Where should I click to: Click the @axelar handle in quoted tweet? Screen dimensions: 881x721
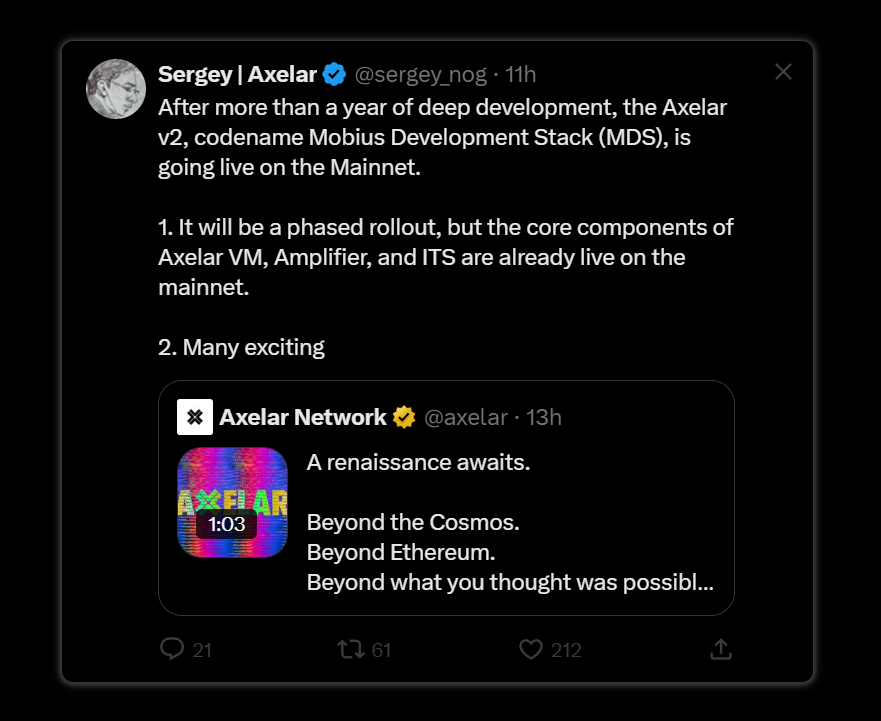(x=466, y=417)
